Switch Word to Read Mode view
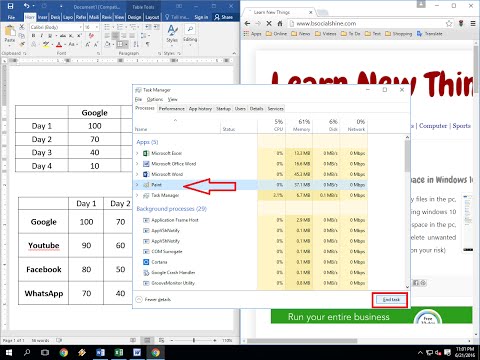Image resolution: width=480 pixels, height=360 pixels. pos(133,340)
